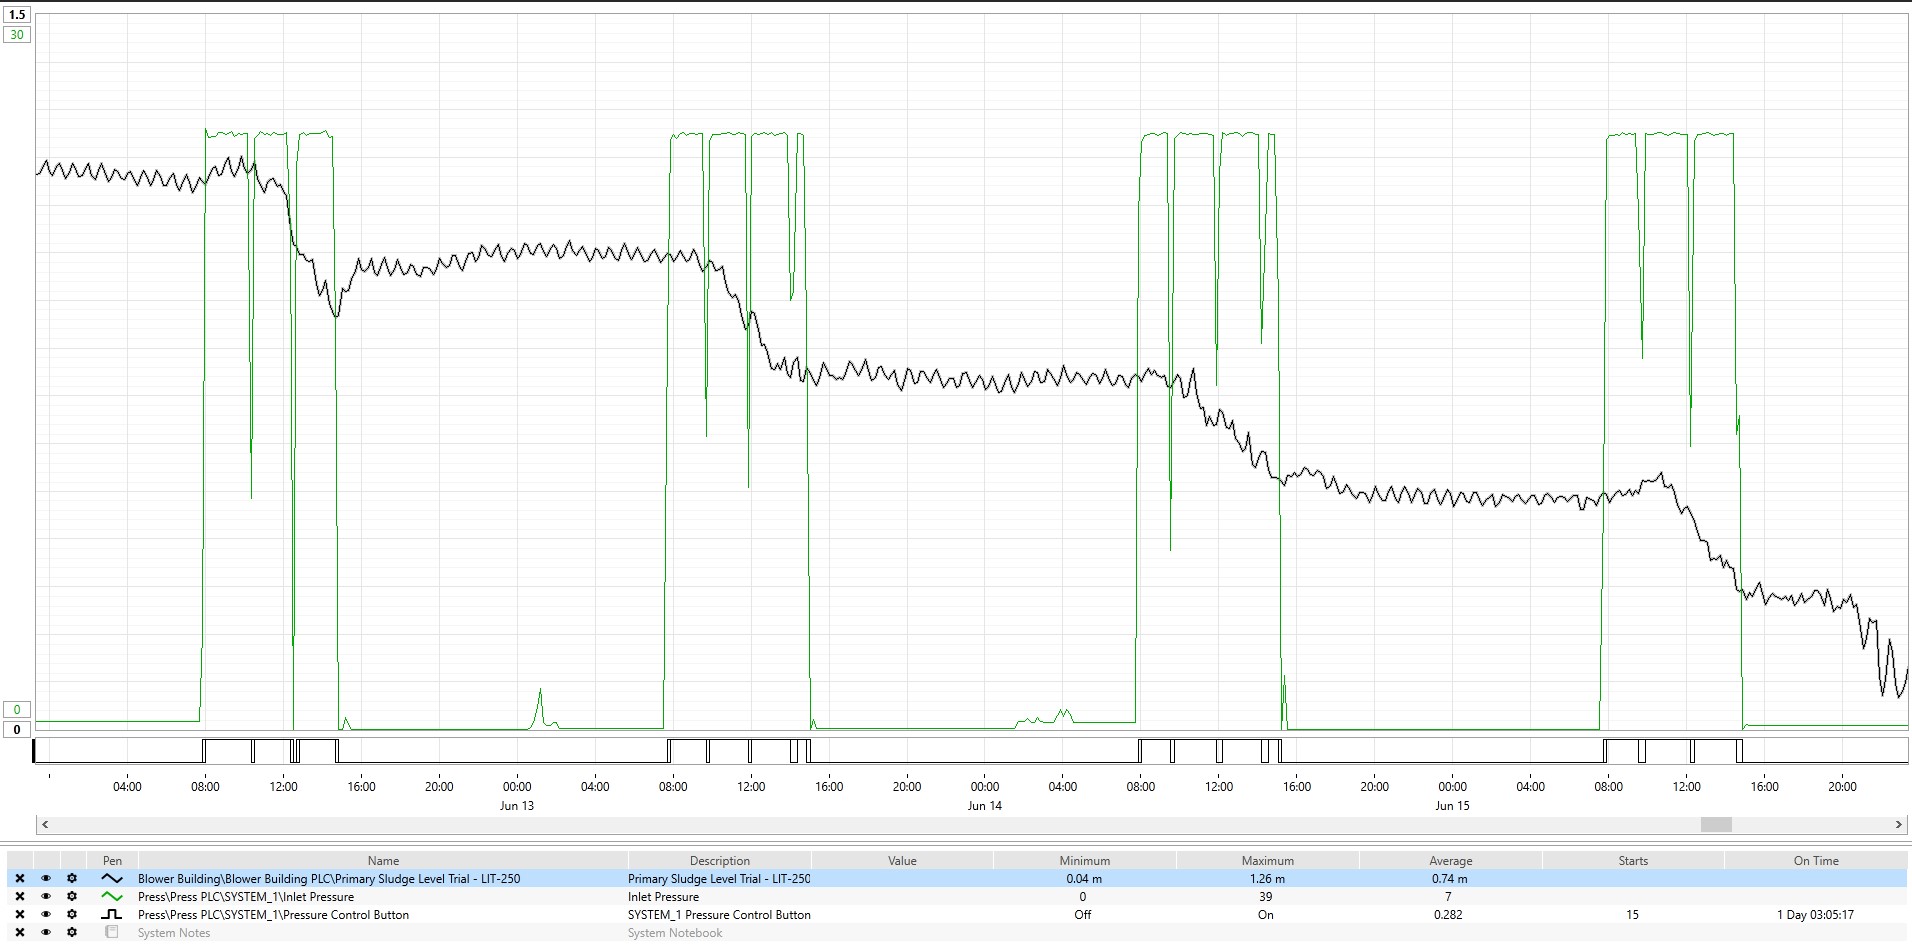Remove the Primary Sludge Level Trial pen
Screen dimensions: 1912x948
pos(19,879)
